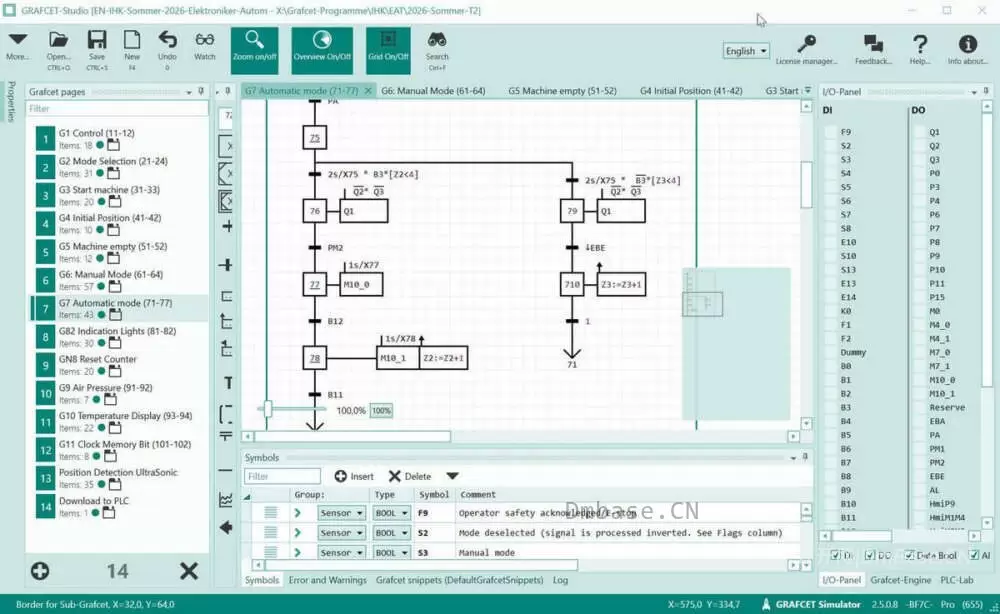This screenshot has width=1000, height=614.
Task: Adjust the canvas zoom slider handle
Action: pos(268,409)
